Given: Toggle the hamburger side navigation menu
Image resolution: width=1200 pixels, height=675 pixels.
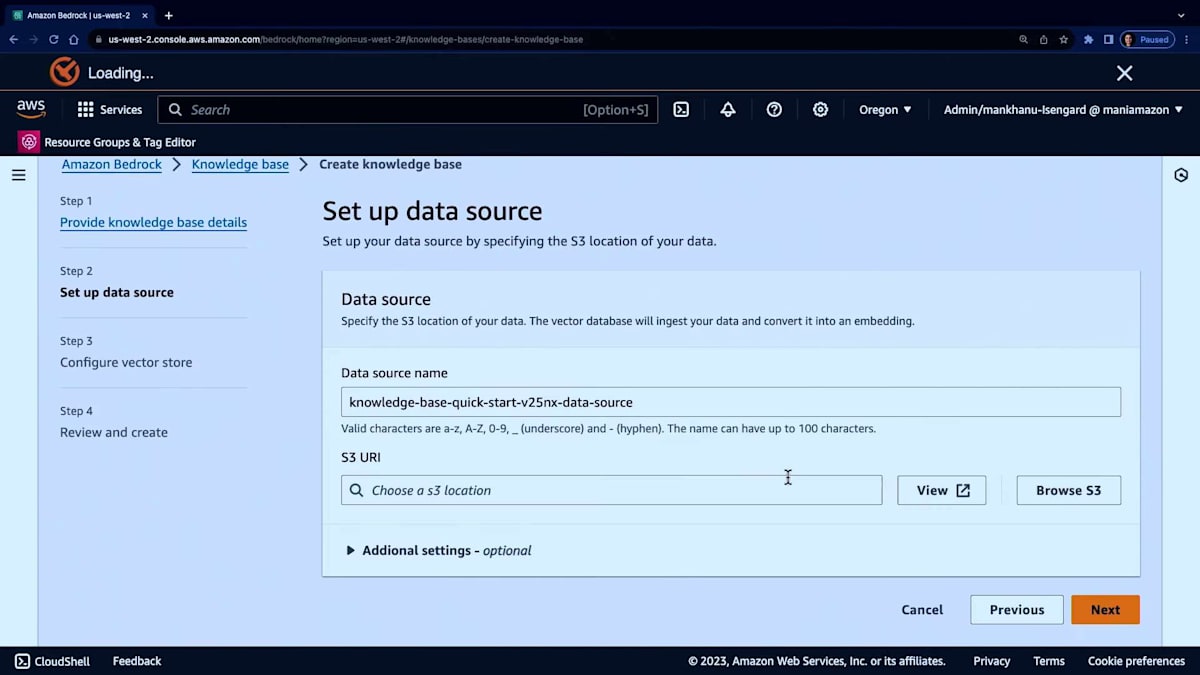Looking at the screenshot, I should tap(18, 175).
